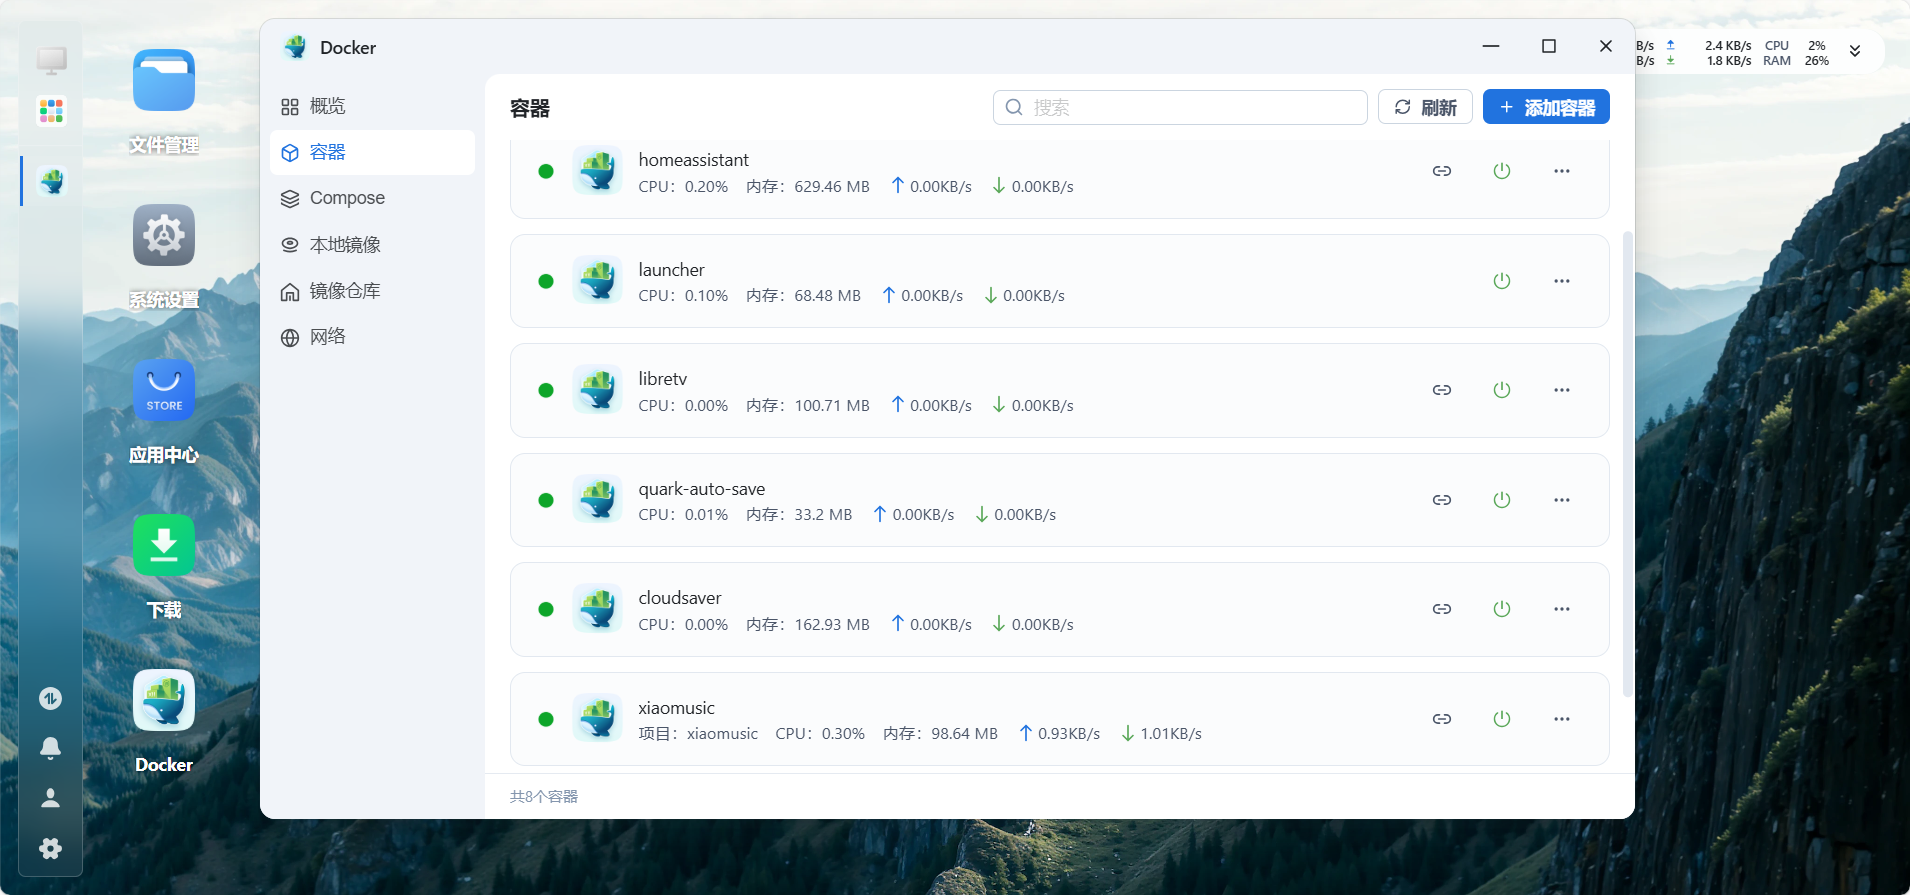Open the Docker desktop shortcut icon
The height and width of the screenshot is (895, 1910).
point(164,701)
